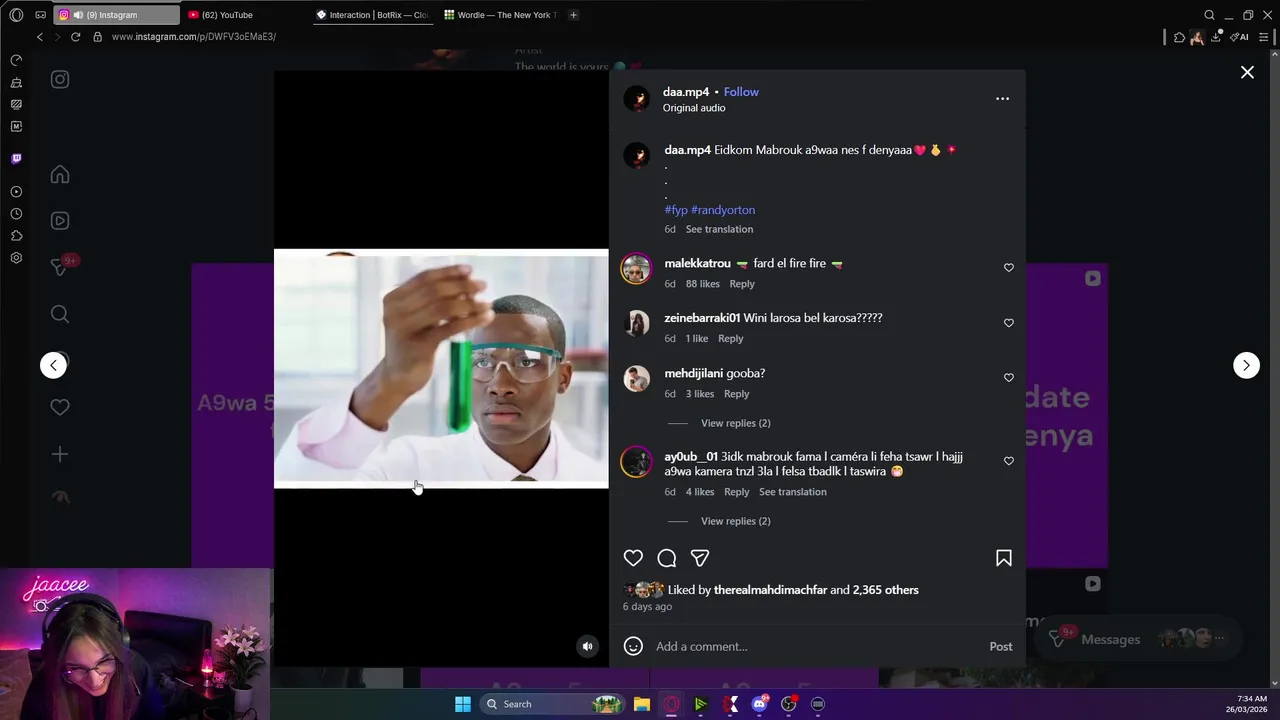Like zeinebarraki01's comment
Image resolution: width=1280 pixels, height=720 pixels.
[x=1008, y=323]
